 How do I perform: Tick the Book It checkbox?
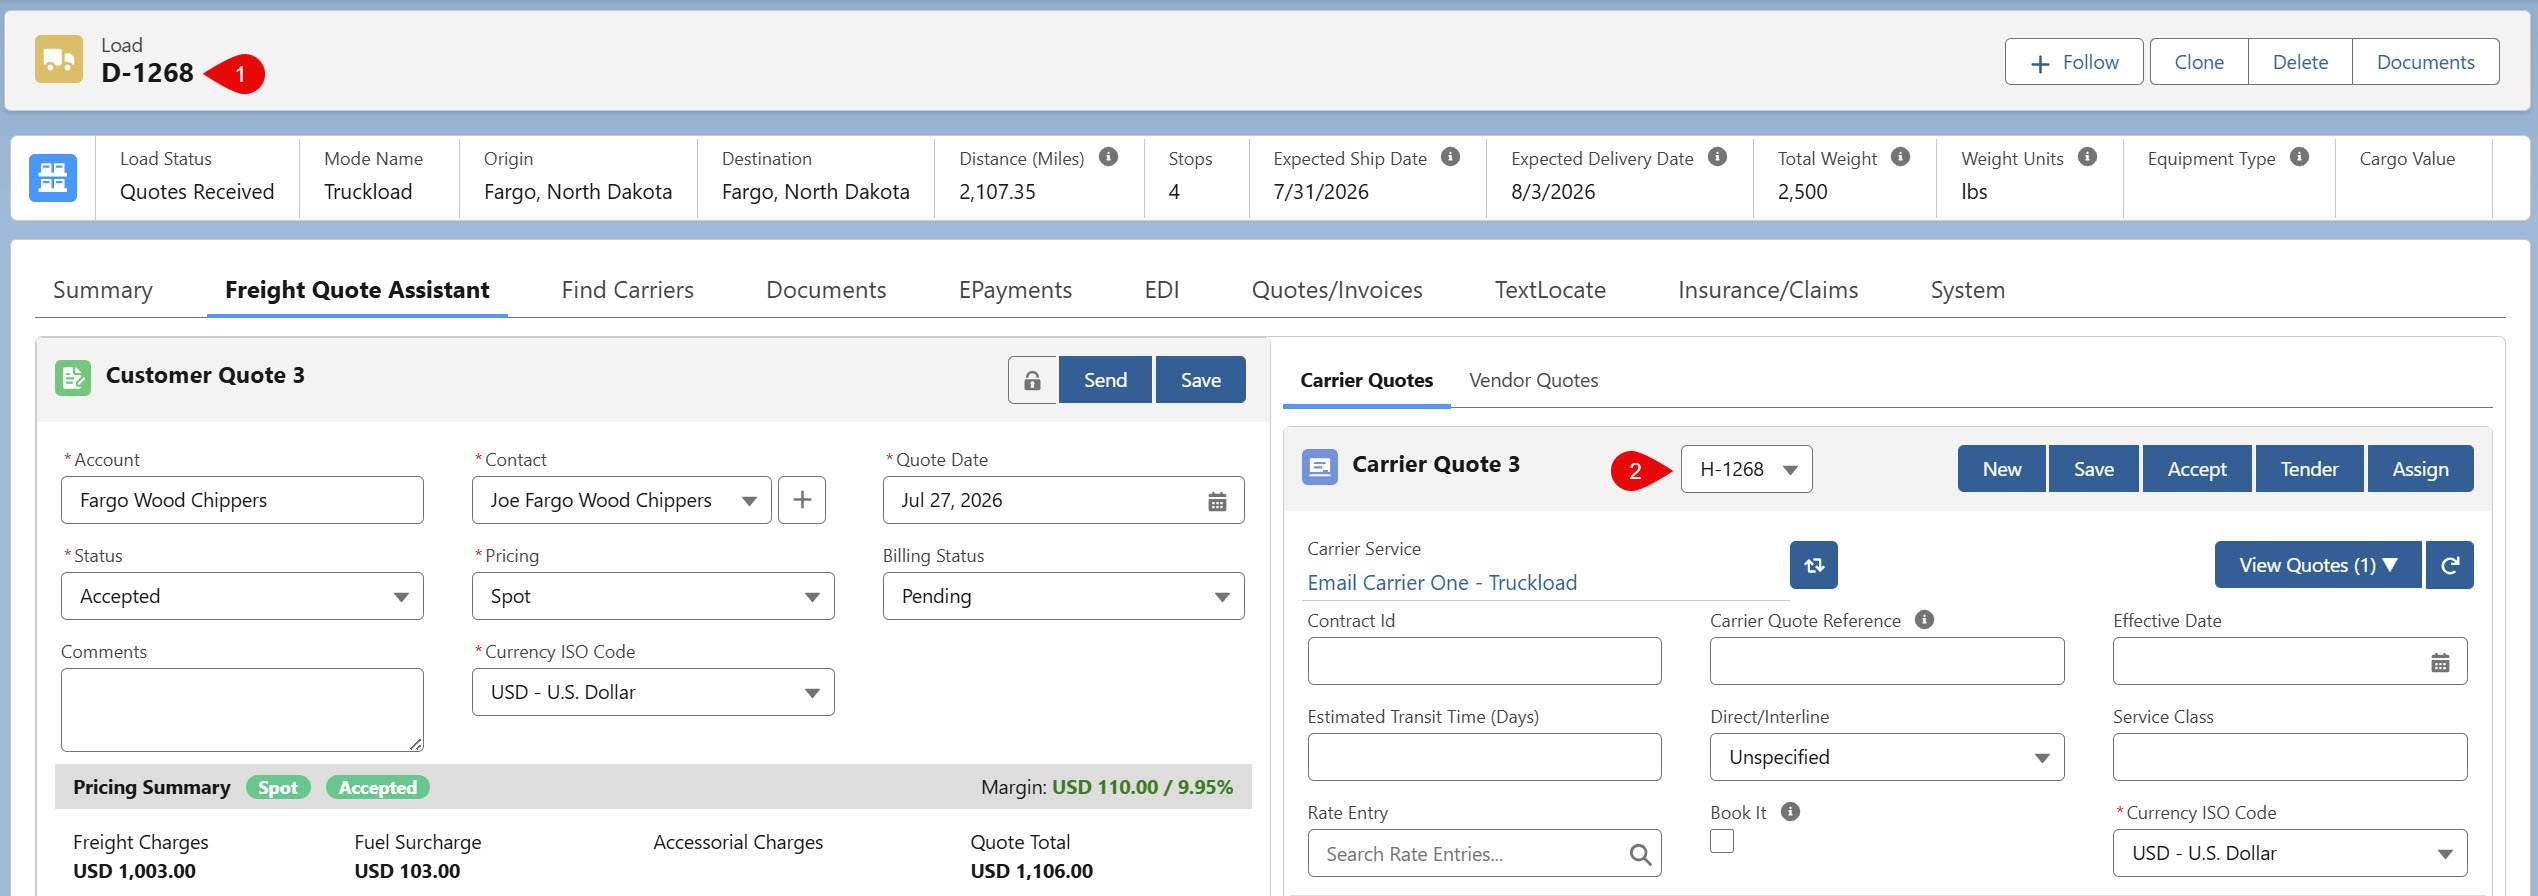(x=1722, y=841)
